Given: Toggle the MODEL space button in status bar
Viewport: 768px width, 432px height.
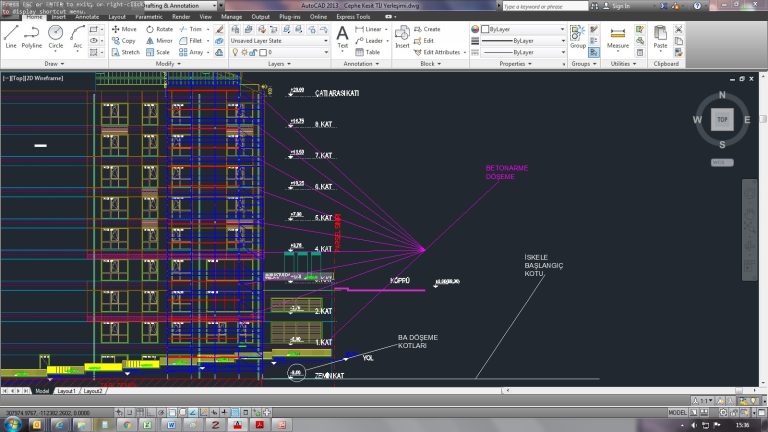Looking at the screenshot, I should tap(677, 412).
